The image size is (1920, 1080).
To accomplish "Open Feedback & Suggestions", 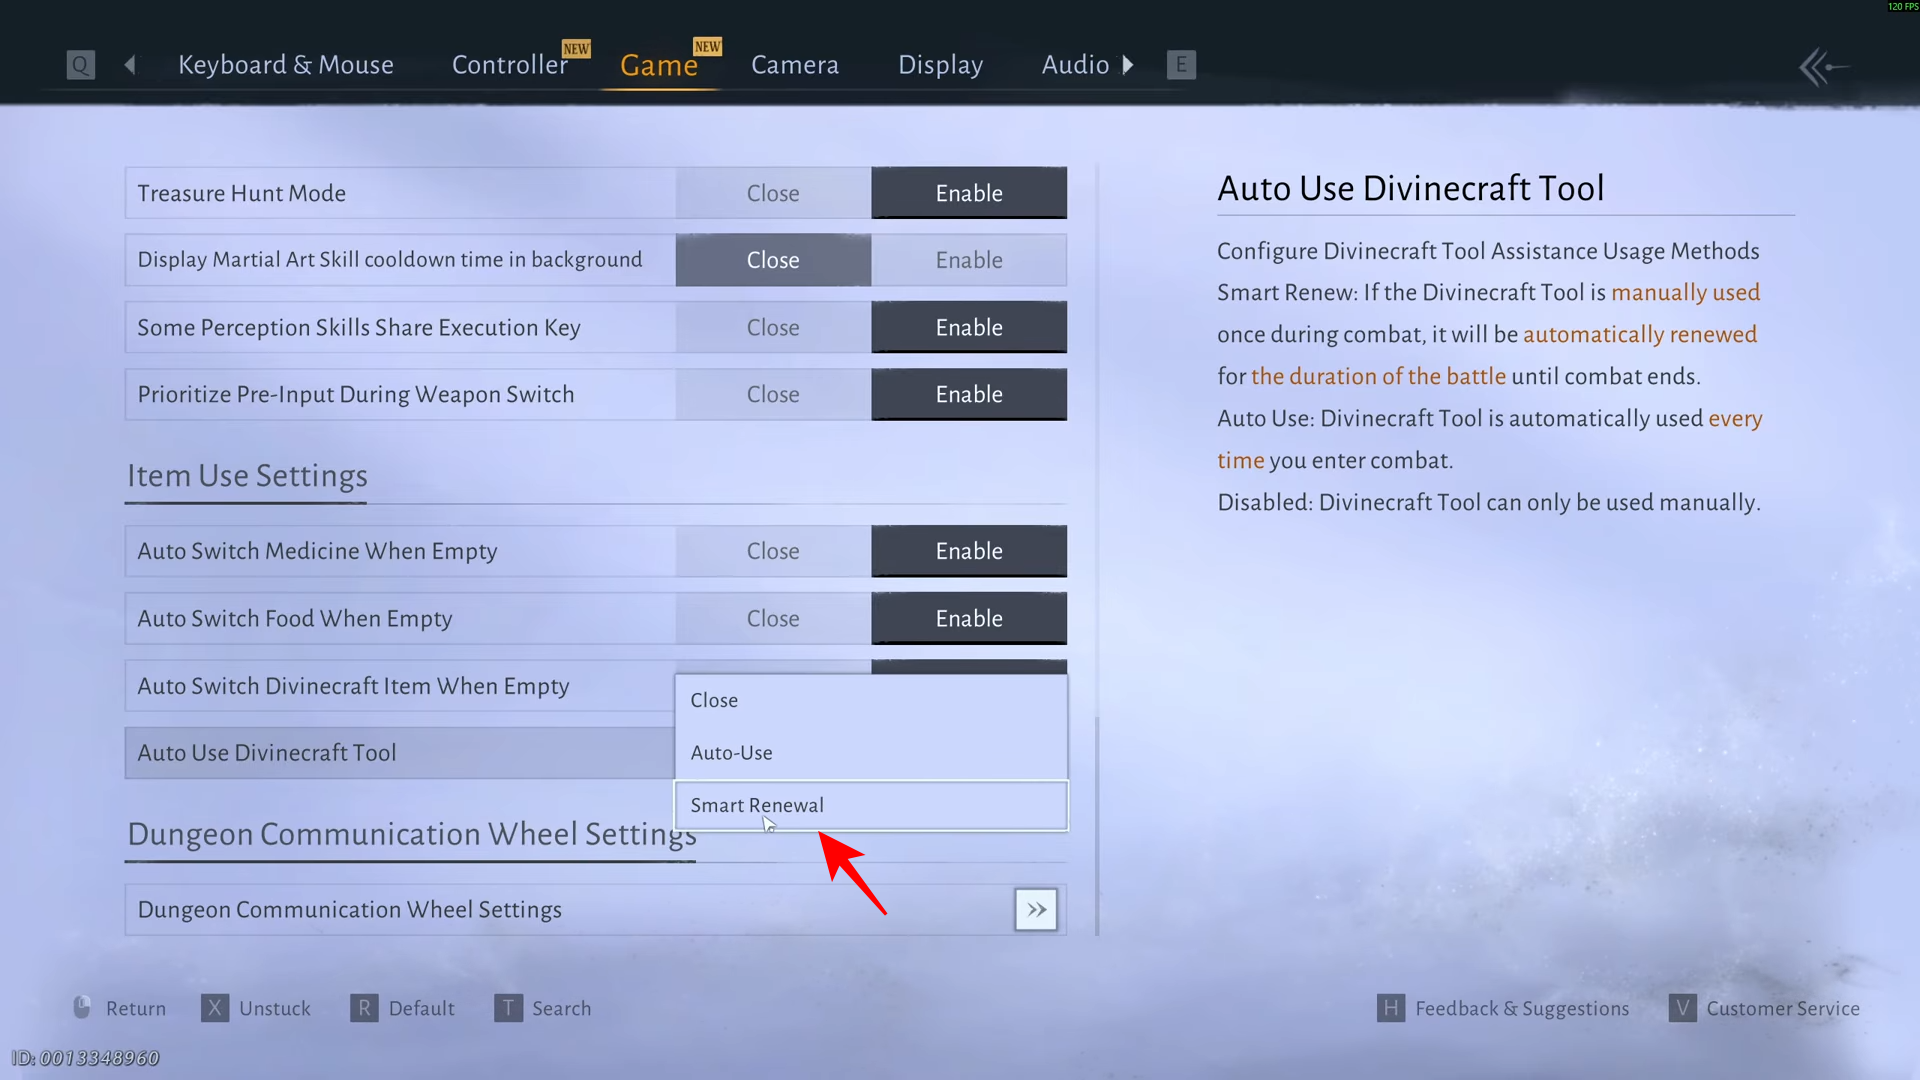I will tap(1522, 1008).
